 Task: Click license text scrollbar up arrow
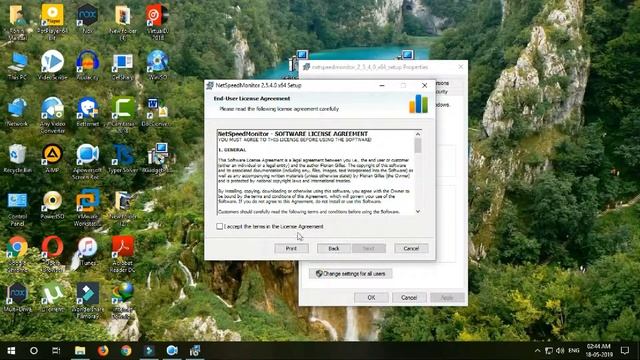pos(418,134)
